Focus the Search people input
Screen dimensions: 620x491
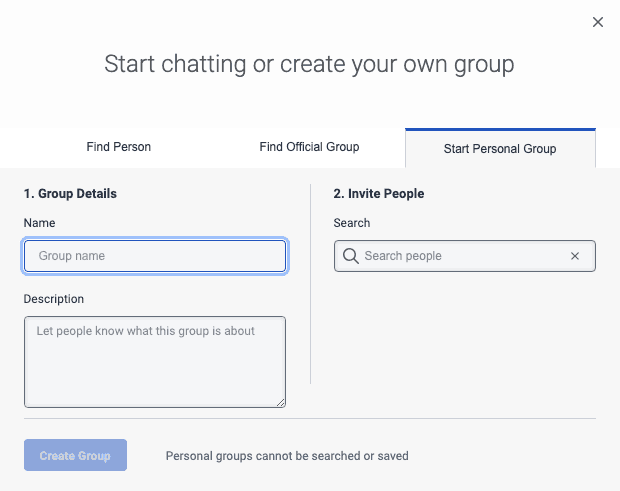460,256
